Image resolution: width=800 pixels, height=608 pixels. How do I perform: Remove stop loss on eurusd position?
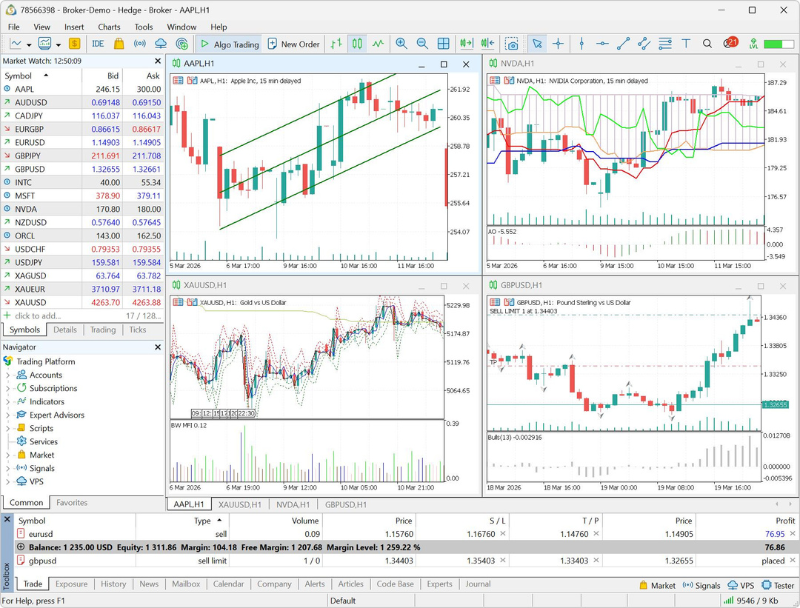(503, 534)
